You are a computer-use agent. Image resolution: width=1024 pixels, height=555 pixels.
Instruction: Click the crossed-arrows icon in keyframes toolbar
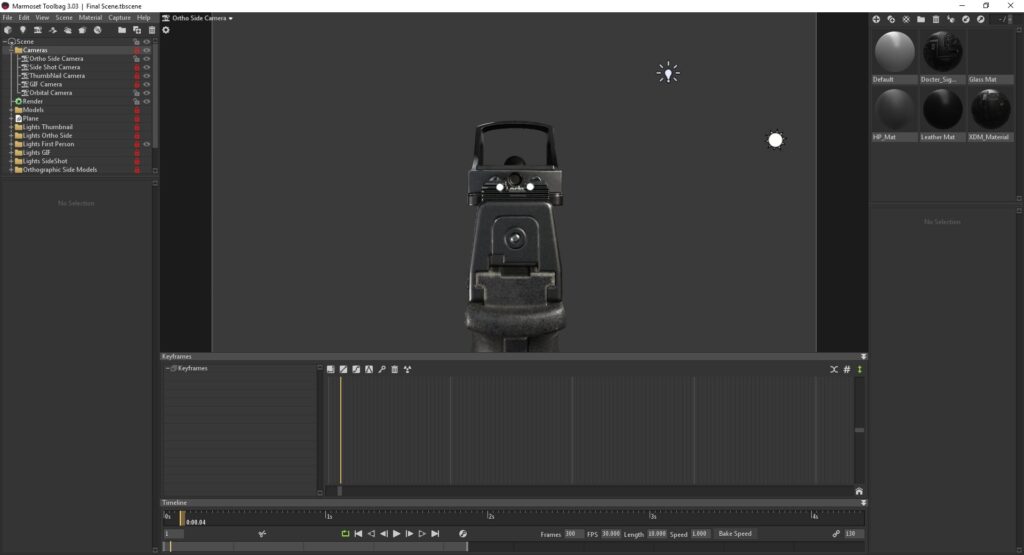pos(834,370)
